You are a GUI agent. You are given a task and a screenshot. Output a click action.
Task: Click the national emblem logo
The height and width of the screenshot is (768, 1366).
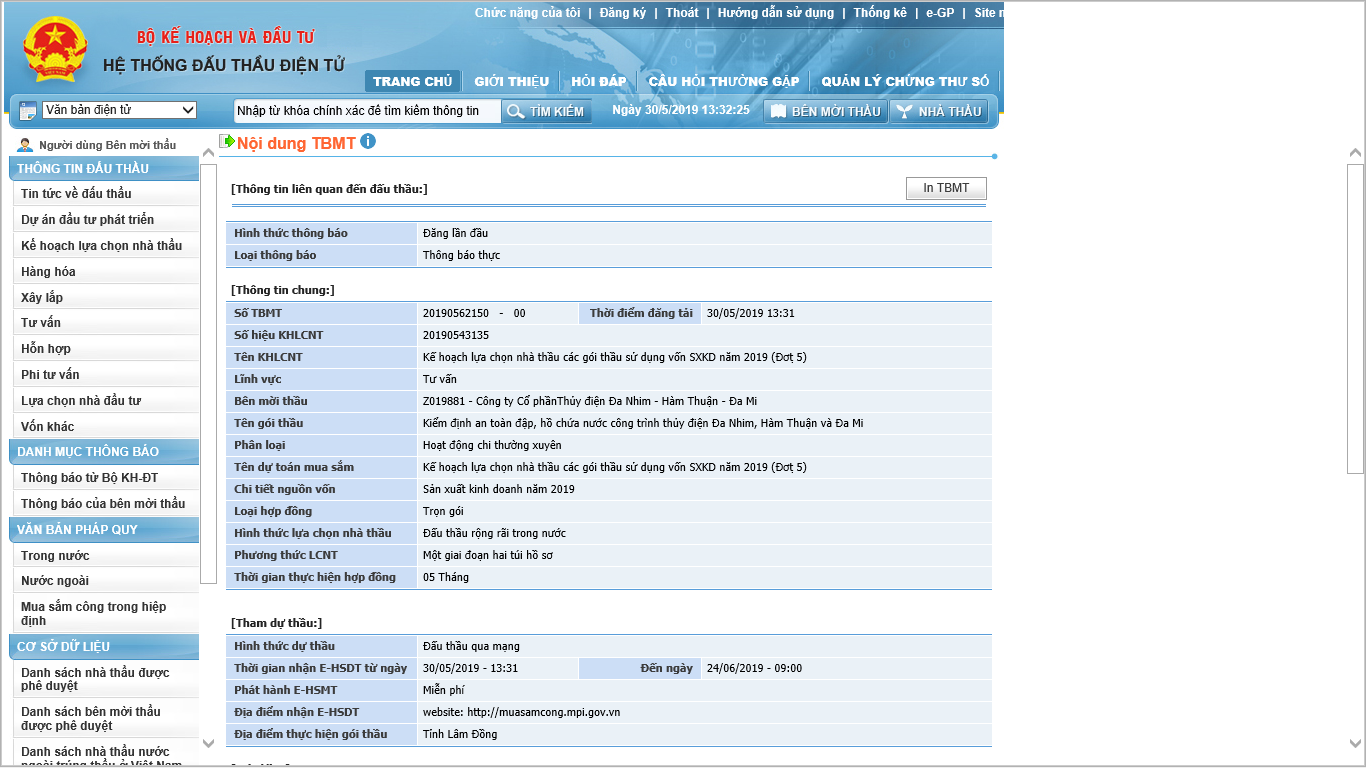[x=56, y=49]
